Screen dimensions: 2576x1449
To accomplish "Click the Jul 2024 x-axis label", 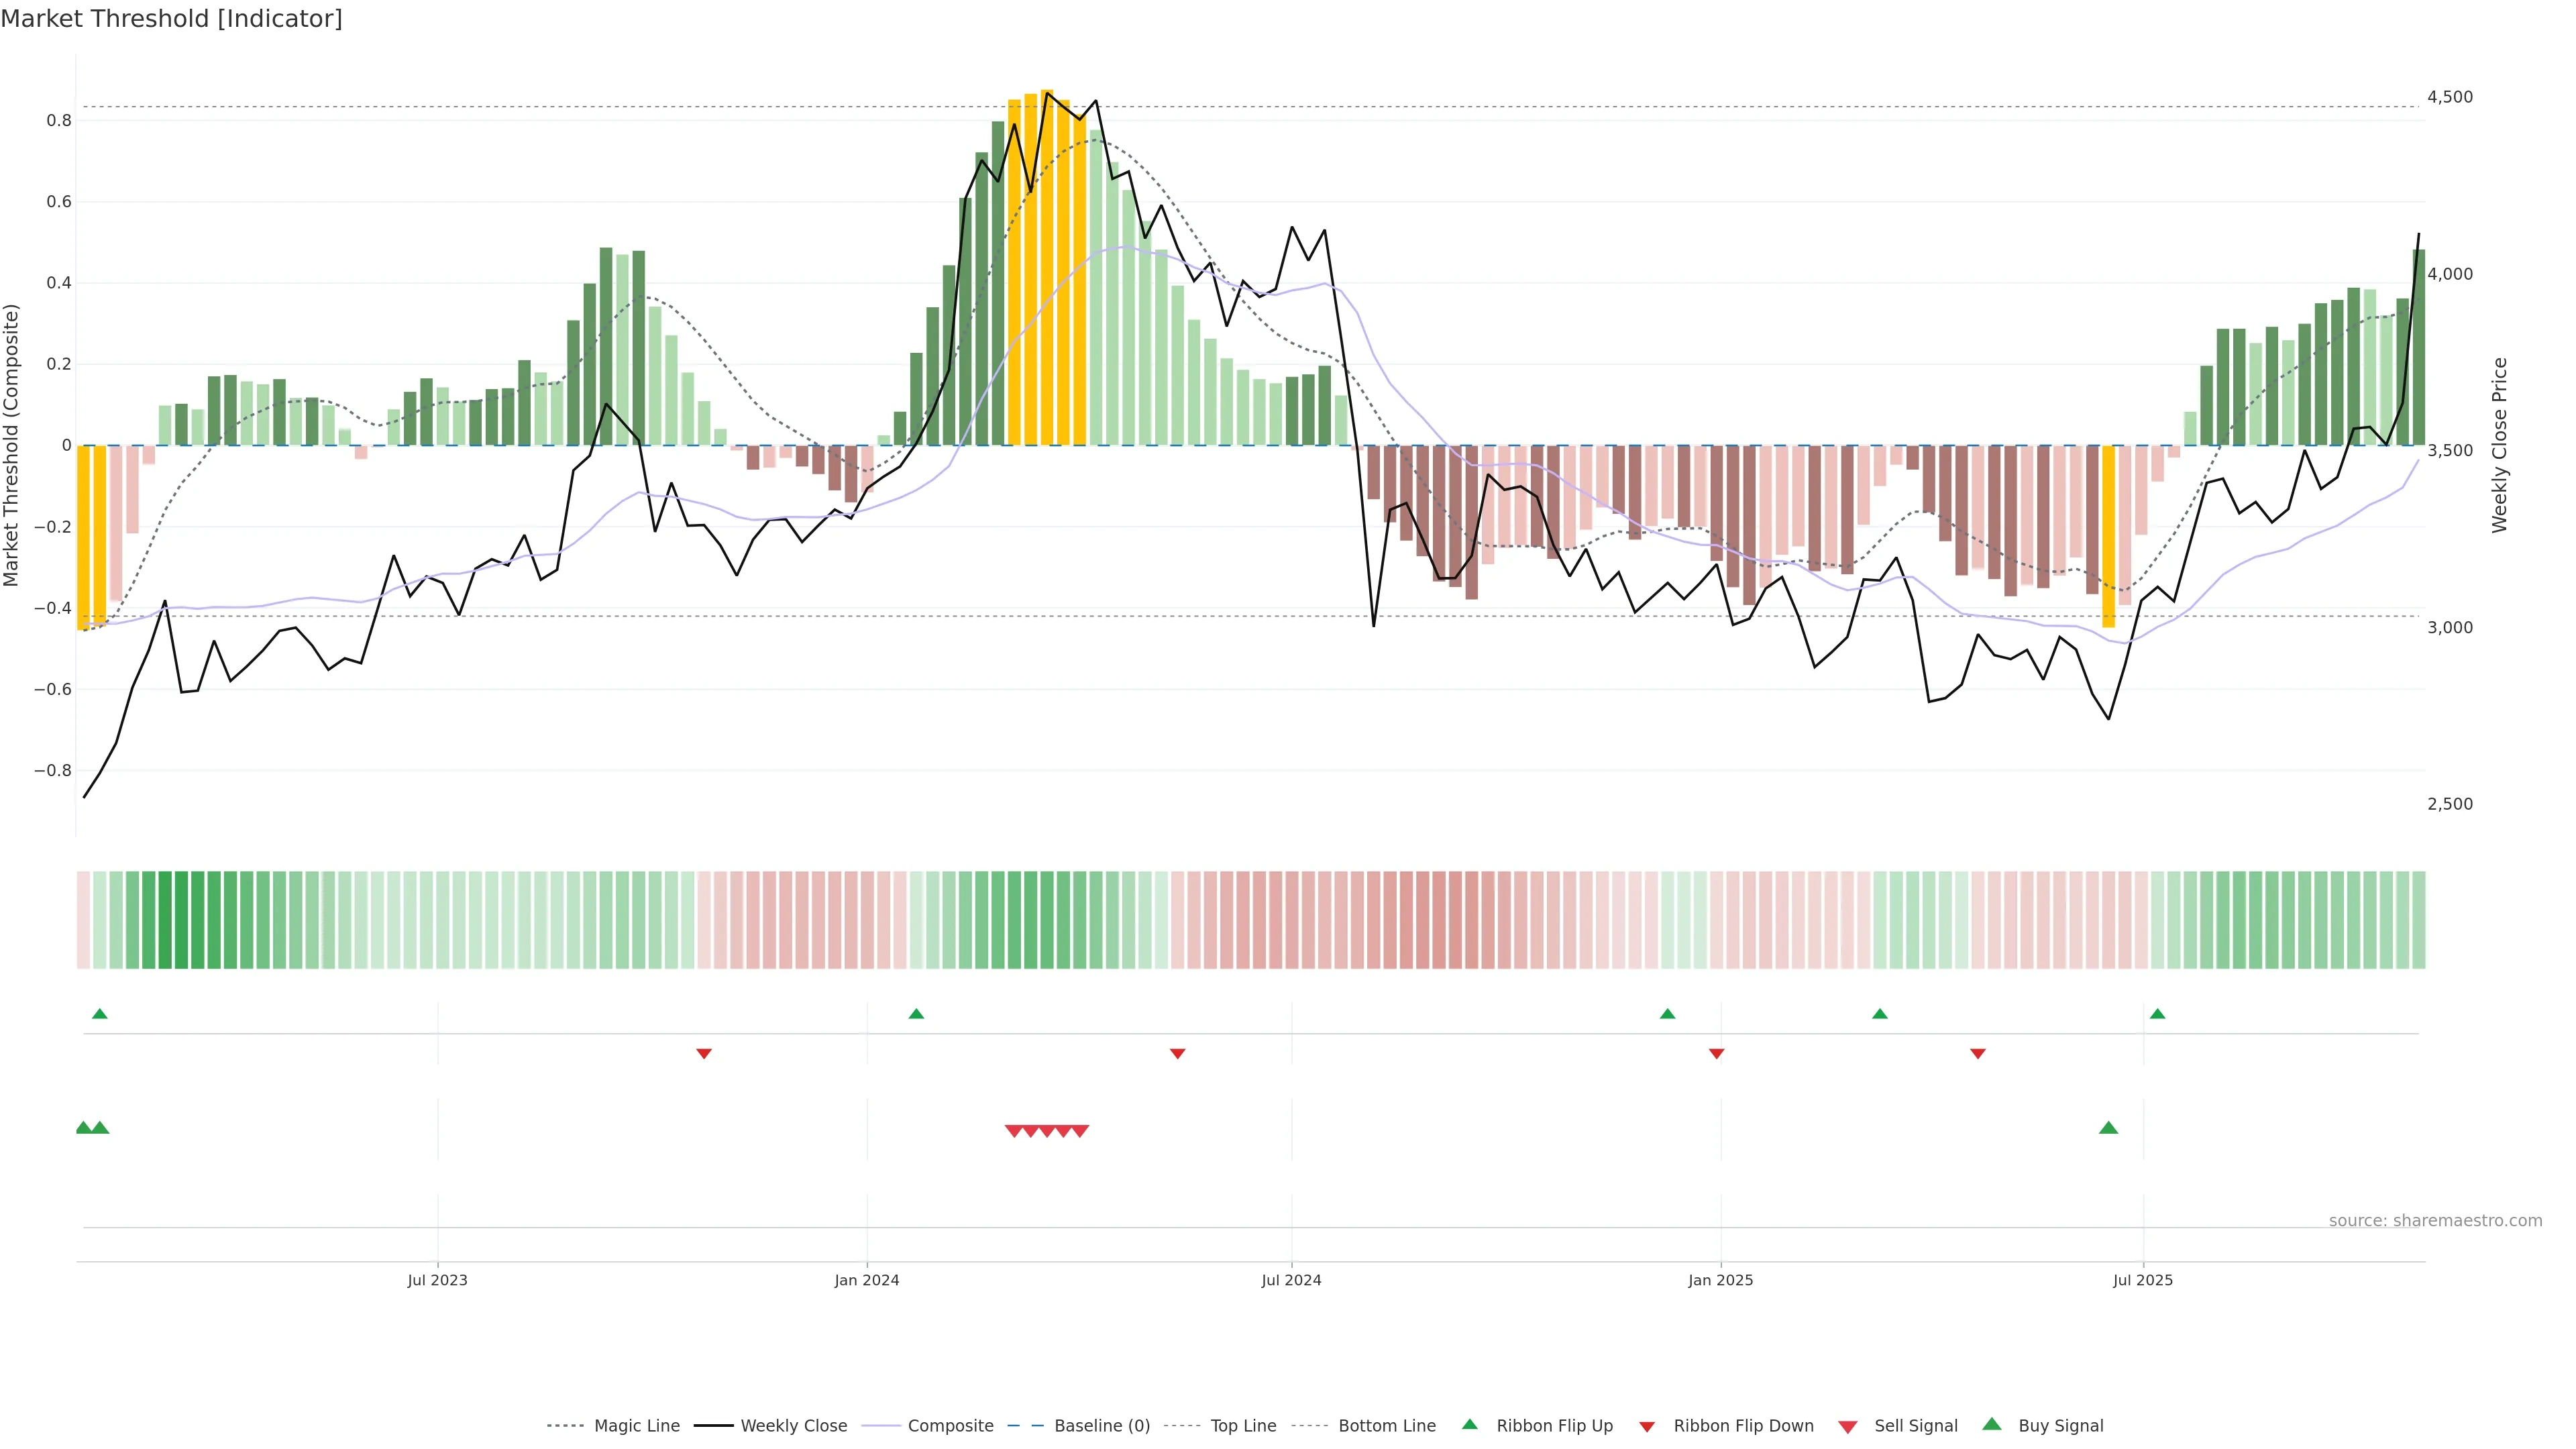I will [x=1291, y=1280].
